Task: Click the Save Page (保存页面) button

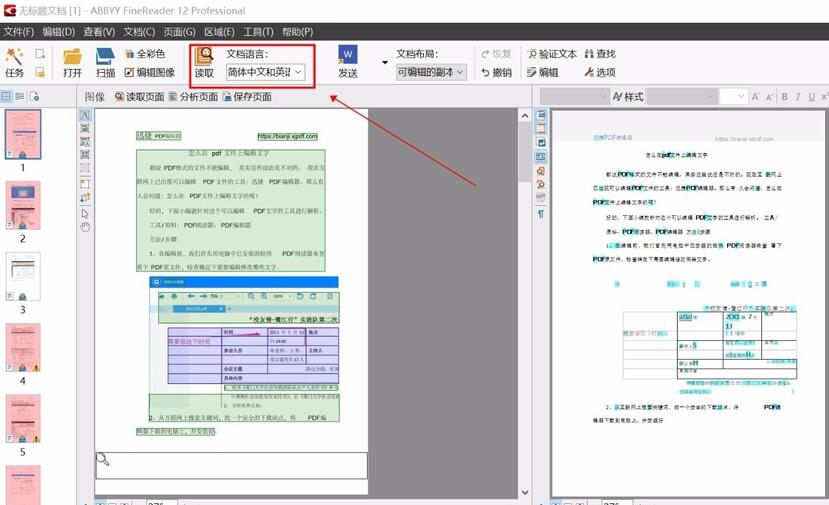Action: (x=247, y=97)
